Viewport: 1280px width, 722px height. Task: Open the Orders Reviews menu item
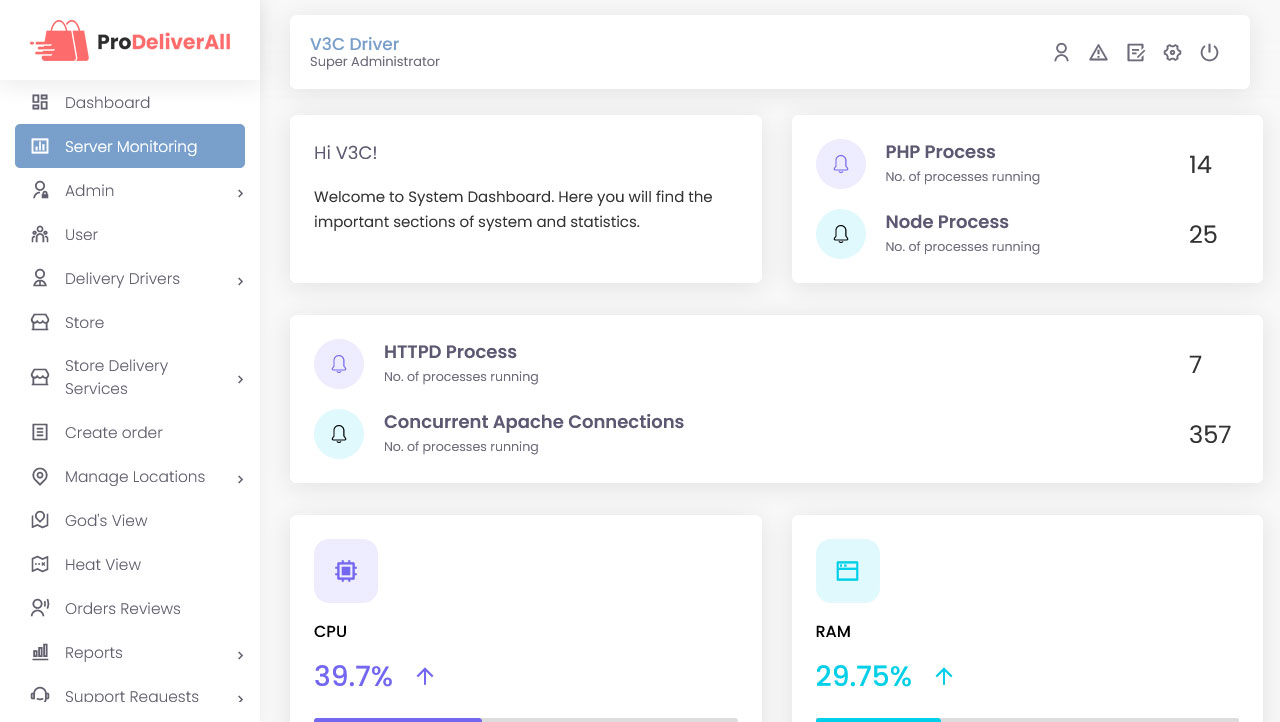click(x=130, y=608)
